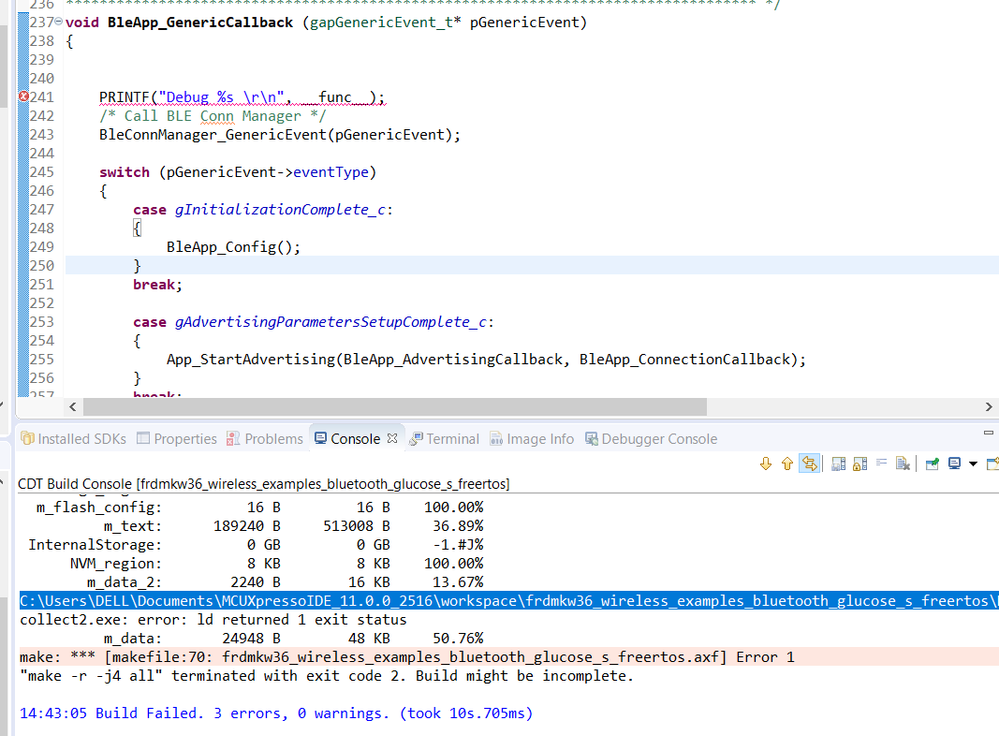
Task: Click the highlighted C:\Users\DELL path error line
Action: pos(509,601)
